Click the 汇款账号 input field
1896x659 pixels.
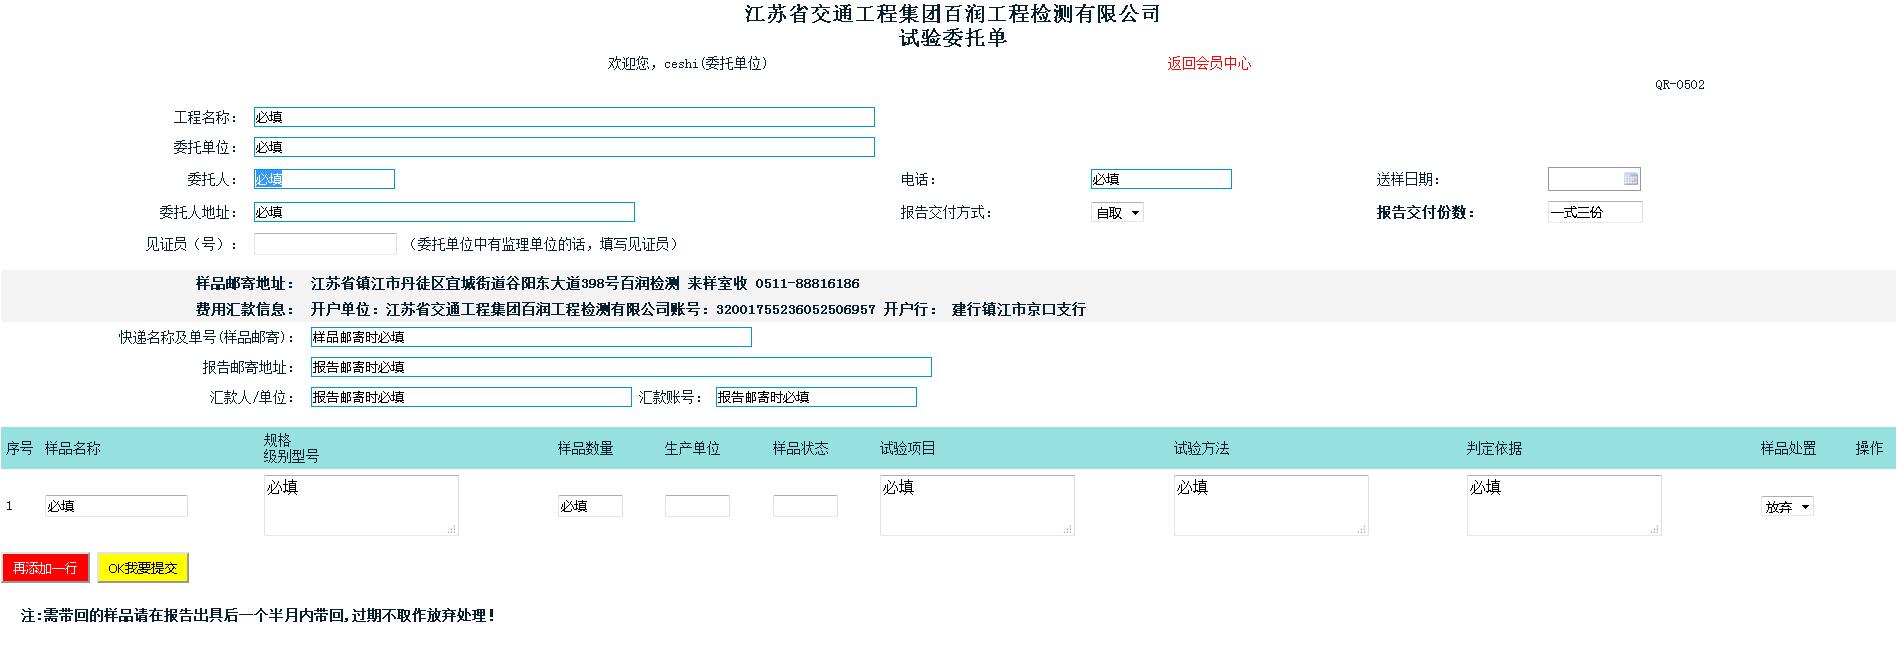[x=815, y=397]
